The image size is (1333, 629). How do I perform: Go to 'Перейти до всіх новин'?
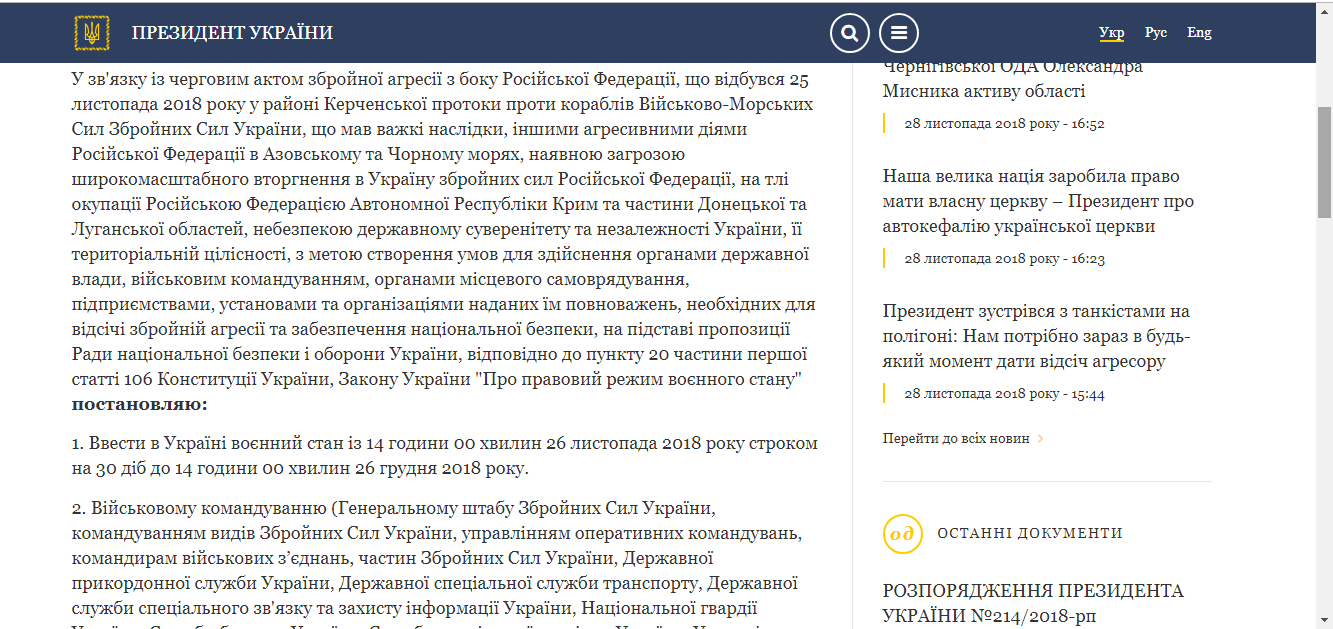(x=955, y=439)
